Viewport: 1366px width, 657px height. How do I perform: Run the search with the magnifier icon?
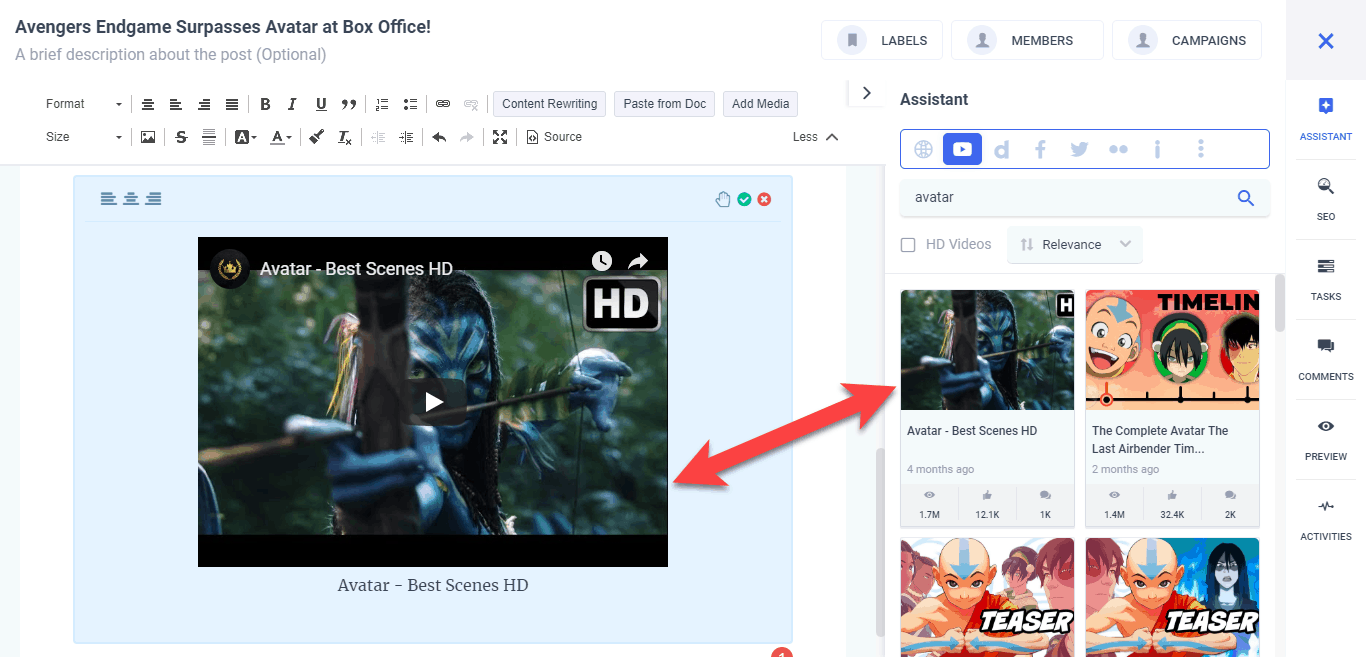click(1246, 198)
